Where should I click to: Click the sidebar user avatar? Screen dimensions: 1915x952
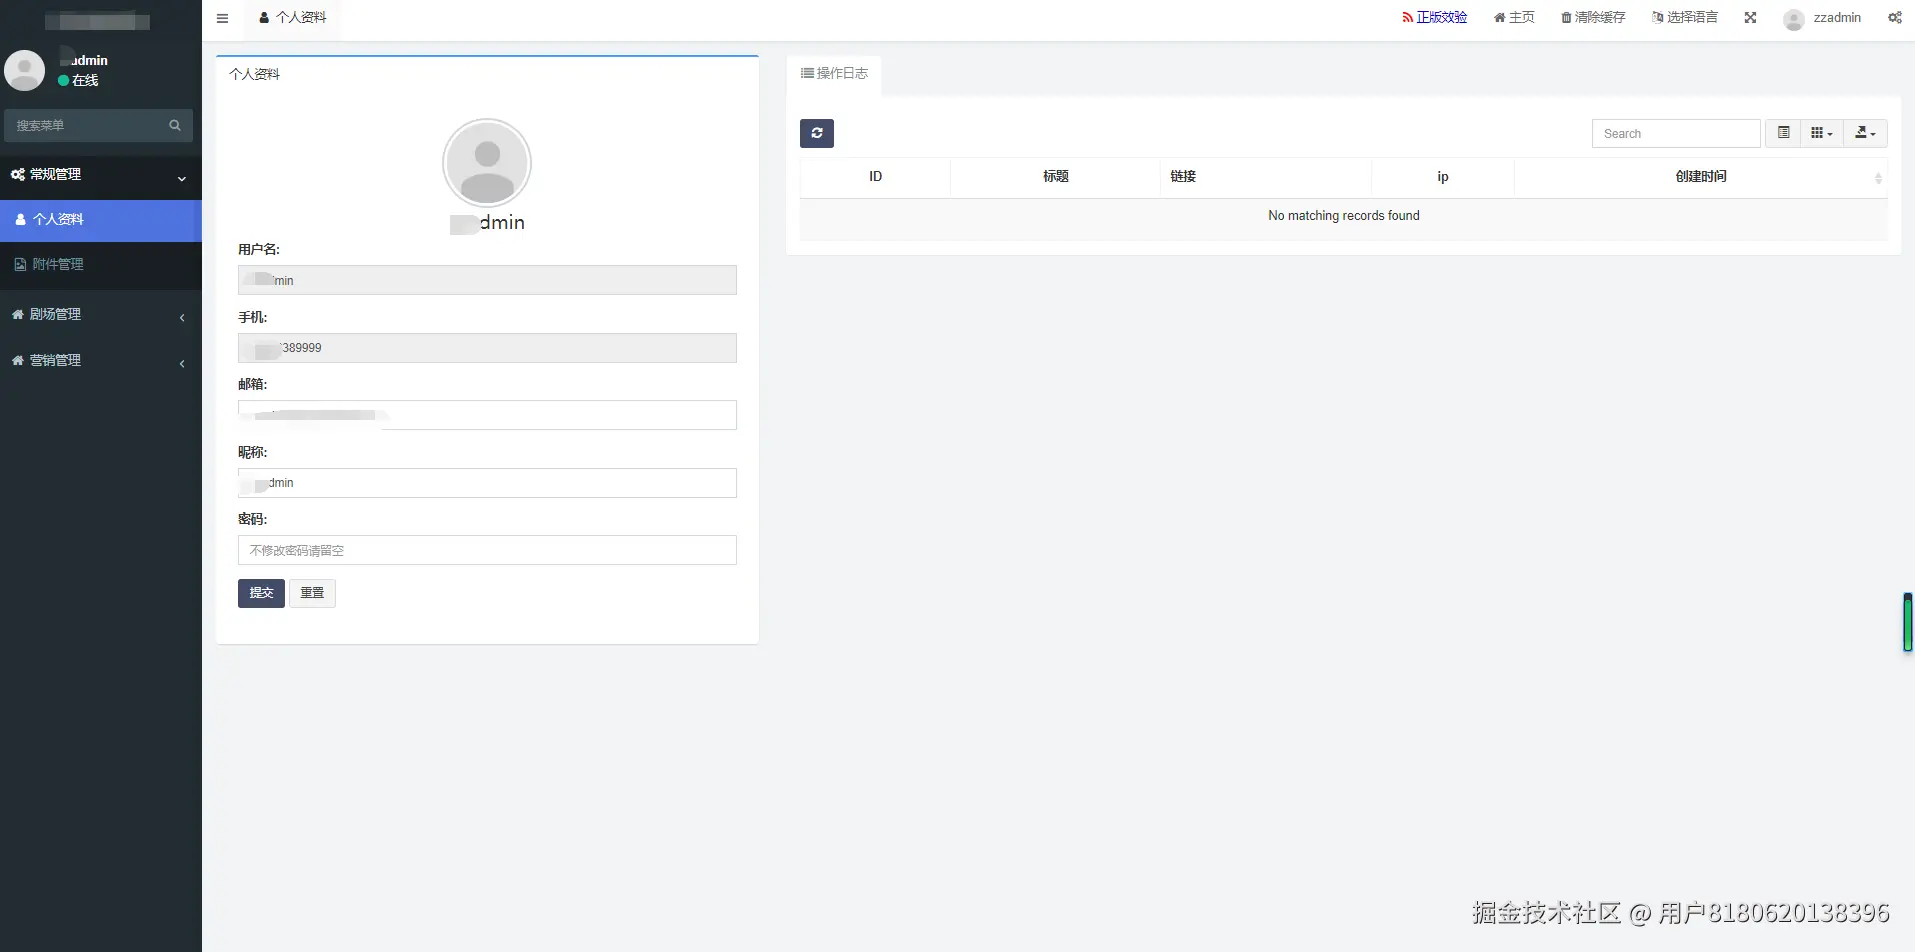[x=24, y=70]
